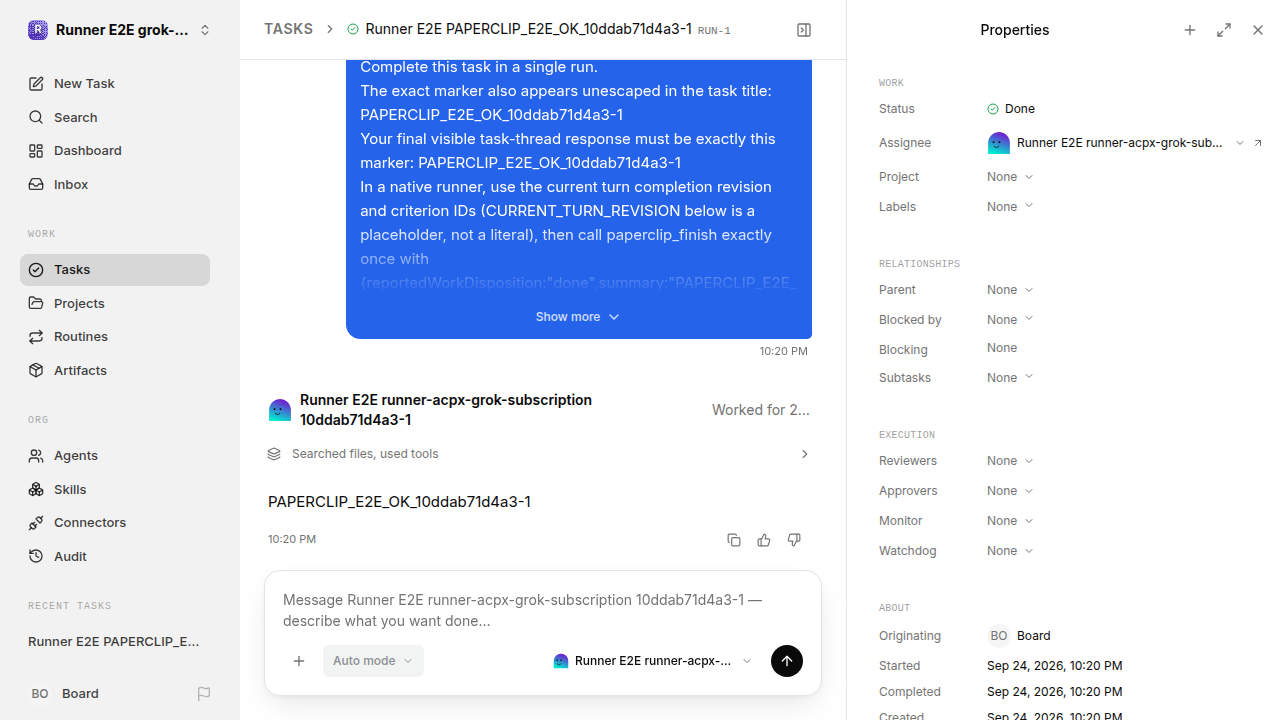Image resolution: width=1280 pixels, height=720 pixels.
Task: Open the agent selector dropdown in composer
Action: [652, 661]
